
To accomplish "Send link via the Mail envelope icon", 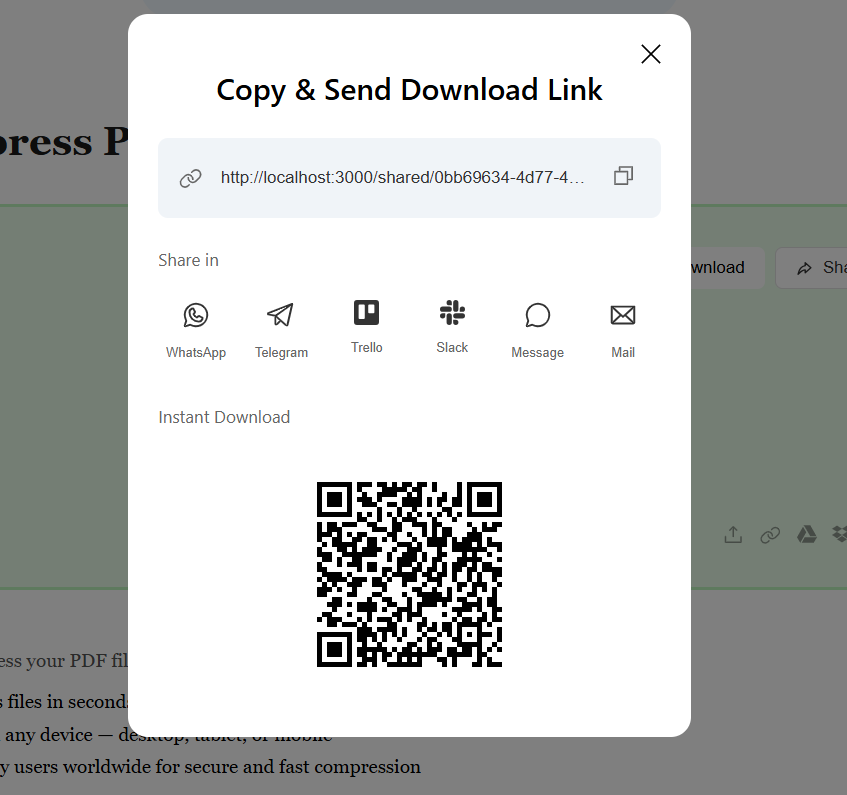I will [623, 315].
